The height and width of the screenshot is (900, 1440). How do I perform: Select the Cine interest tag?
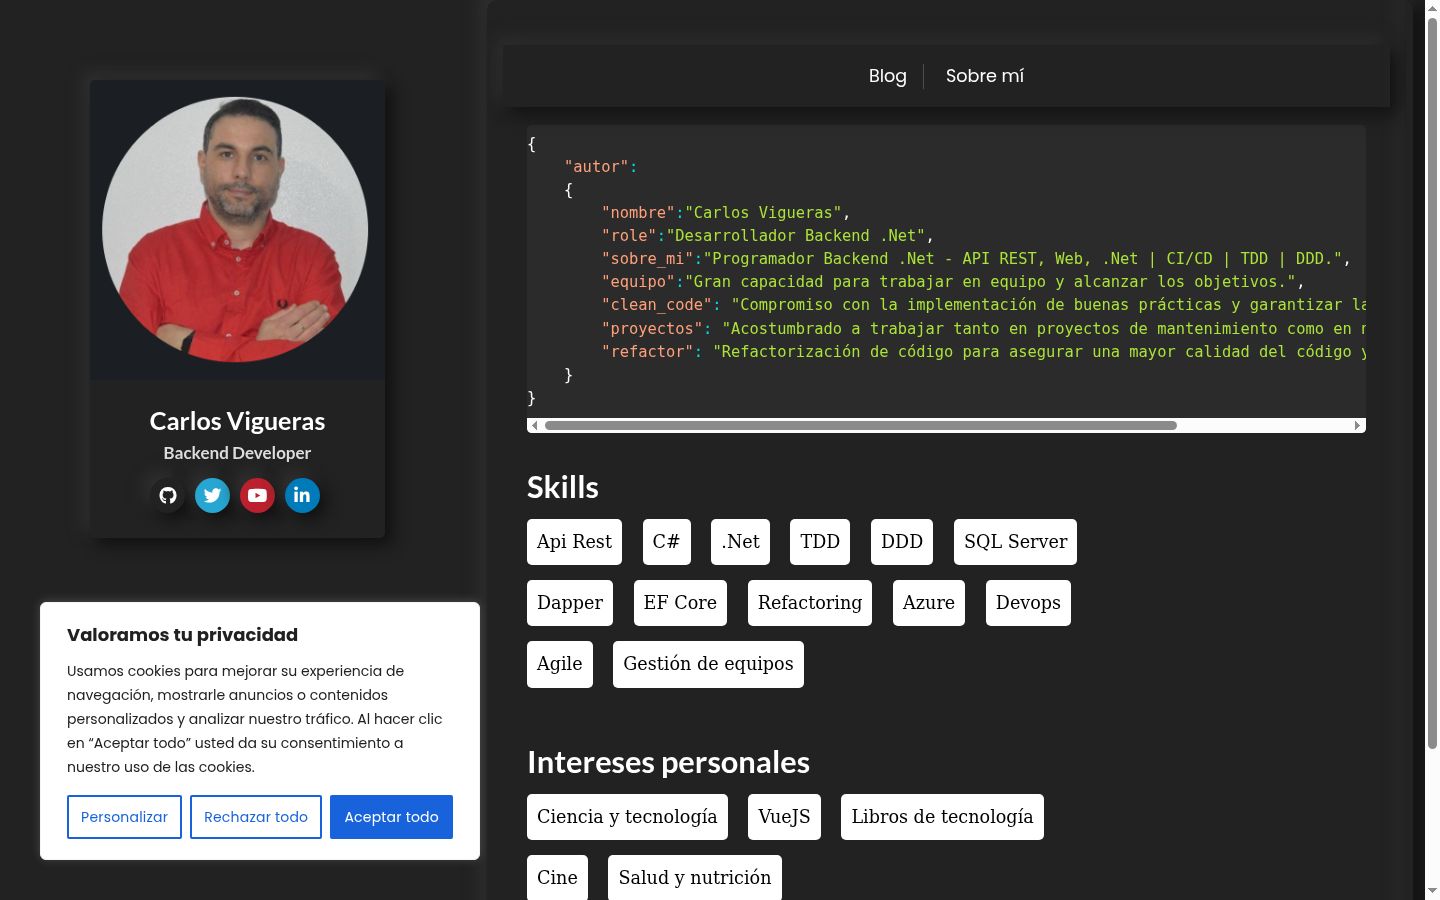pyautogui.click(x=557, y=878)
